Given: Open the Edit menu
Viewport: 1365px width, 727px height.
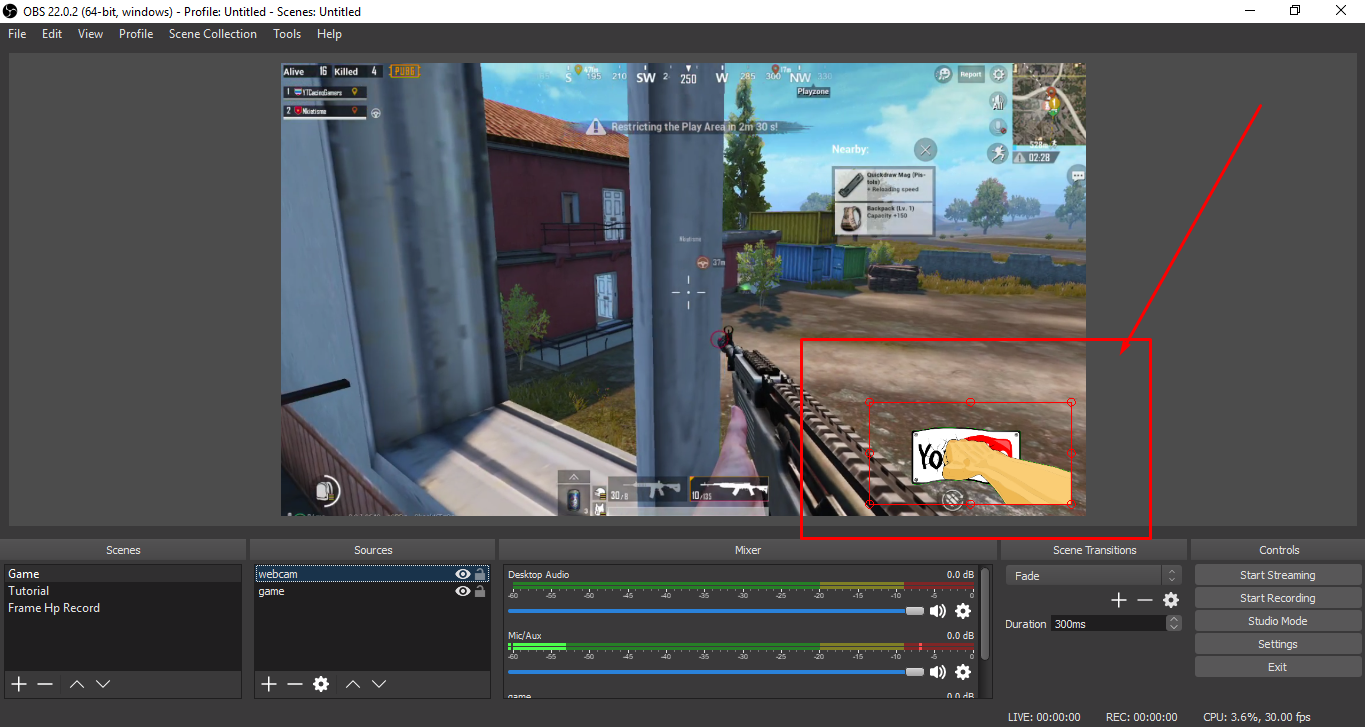Looking at the screenshot, I should tap(52, 34).
